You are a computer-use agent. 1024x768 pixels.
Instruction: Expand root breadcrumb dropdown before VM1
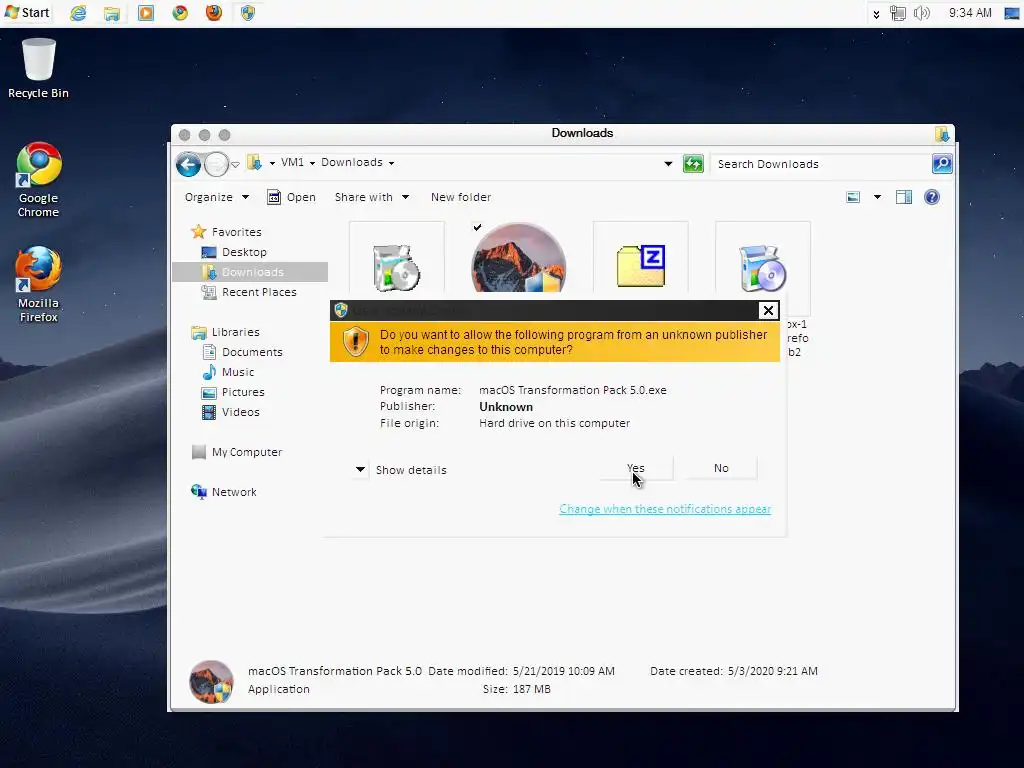(x=272, y=163)
